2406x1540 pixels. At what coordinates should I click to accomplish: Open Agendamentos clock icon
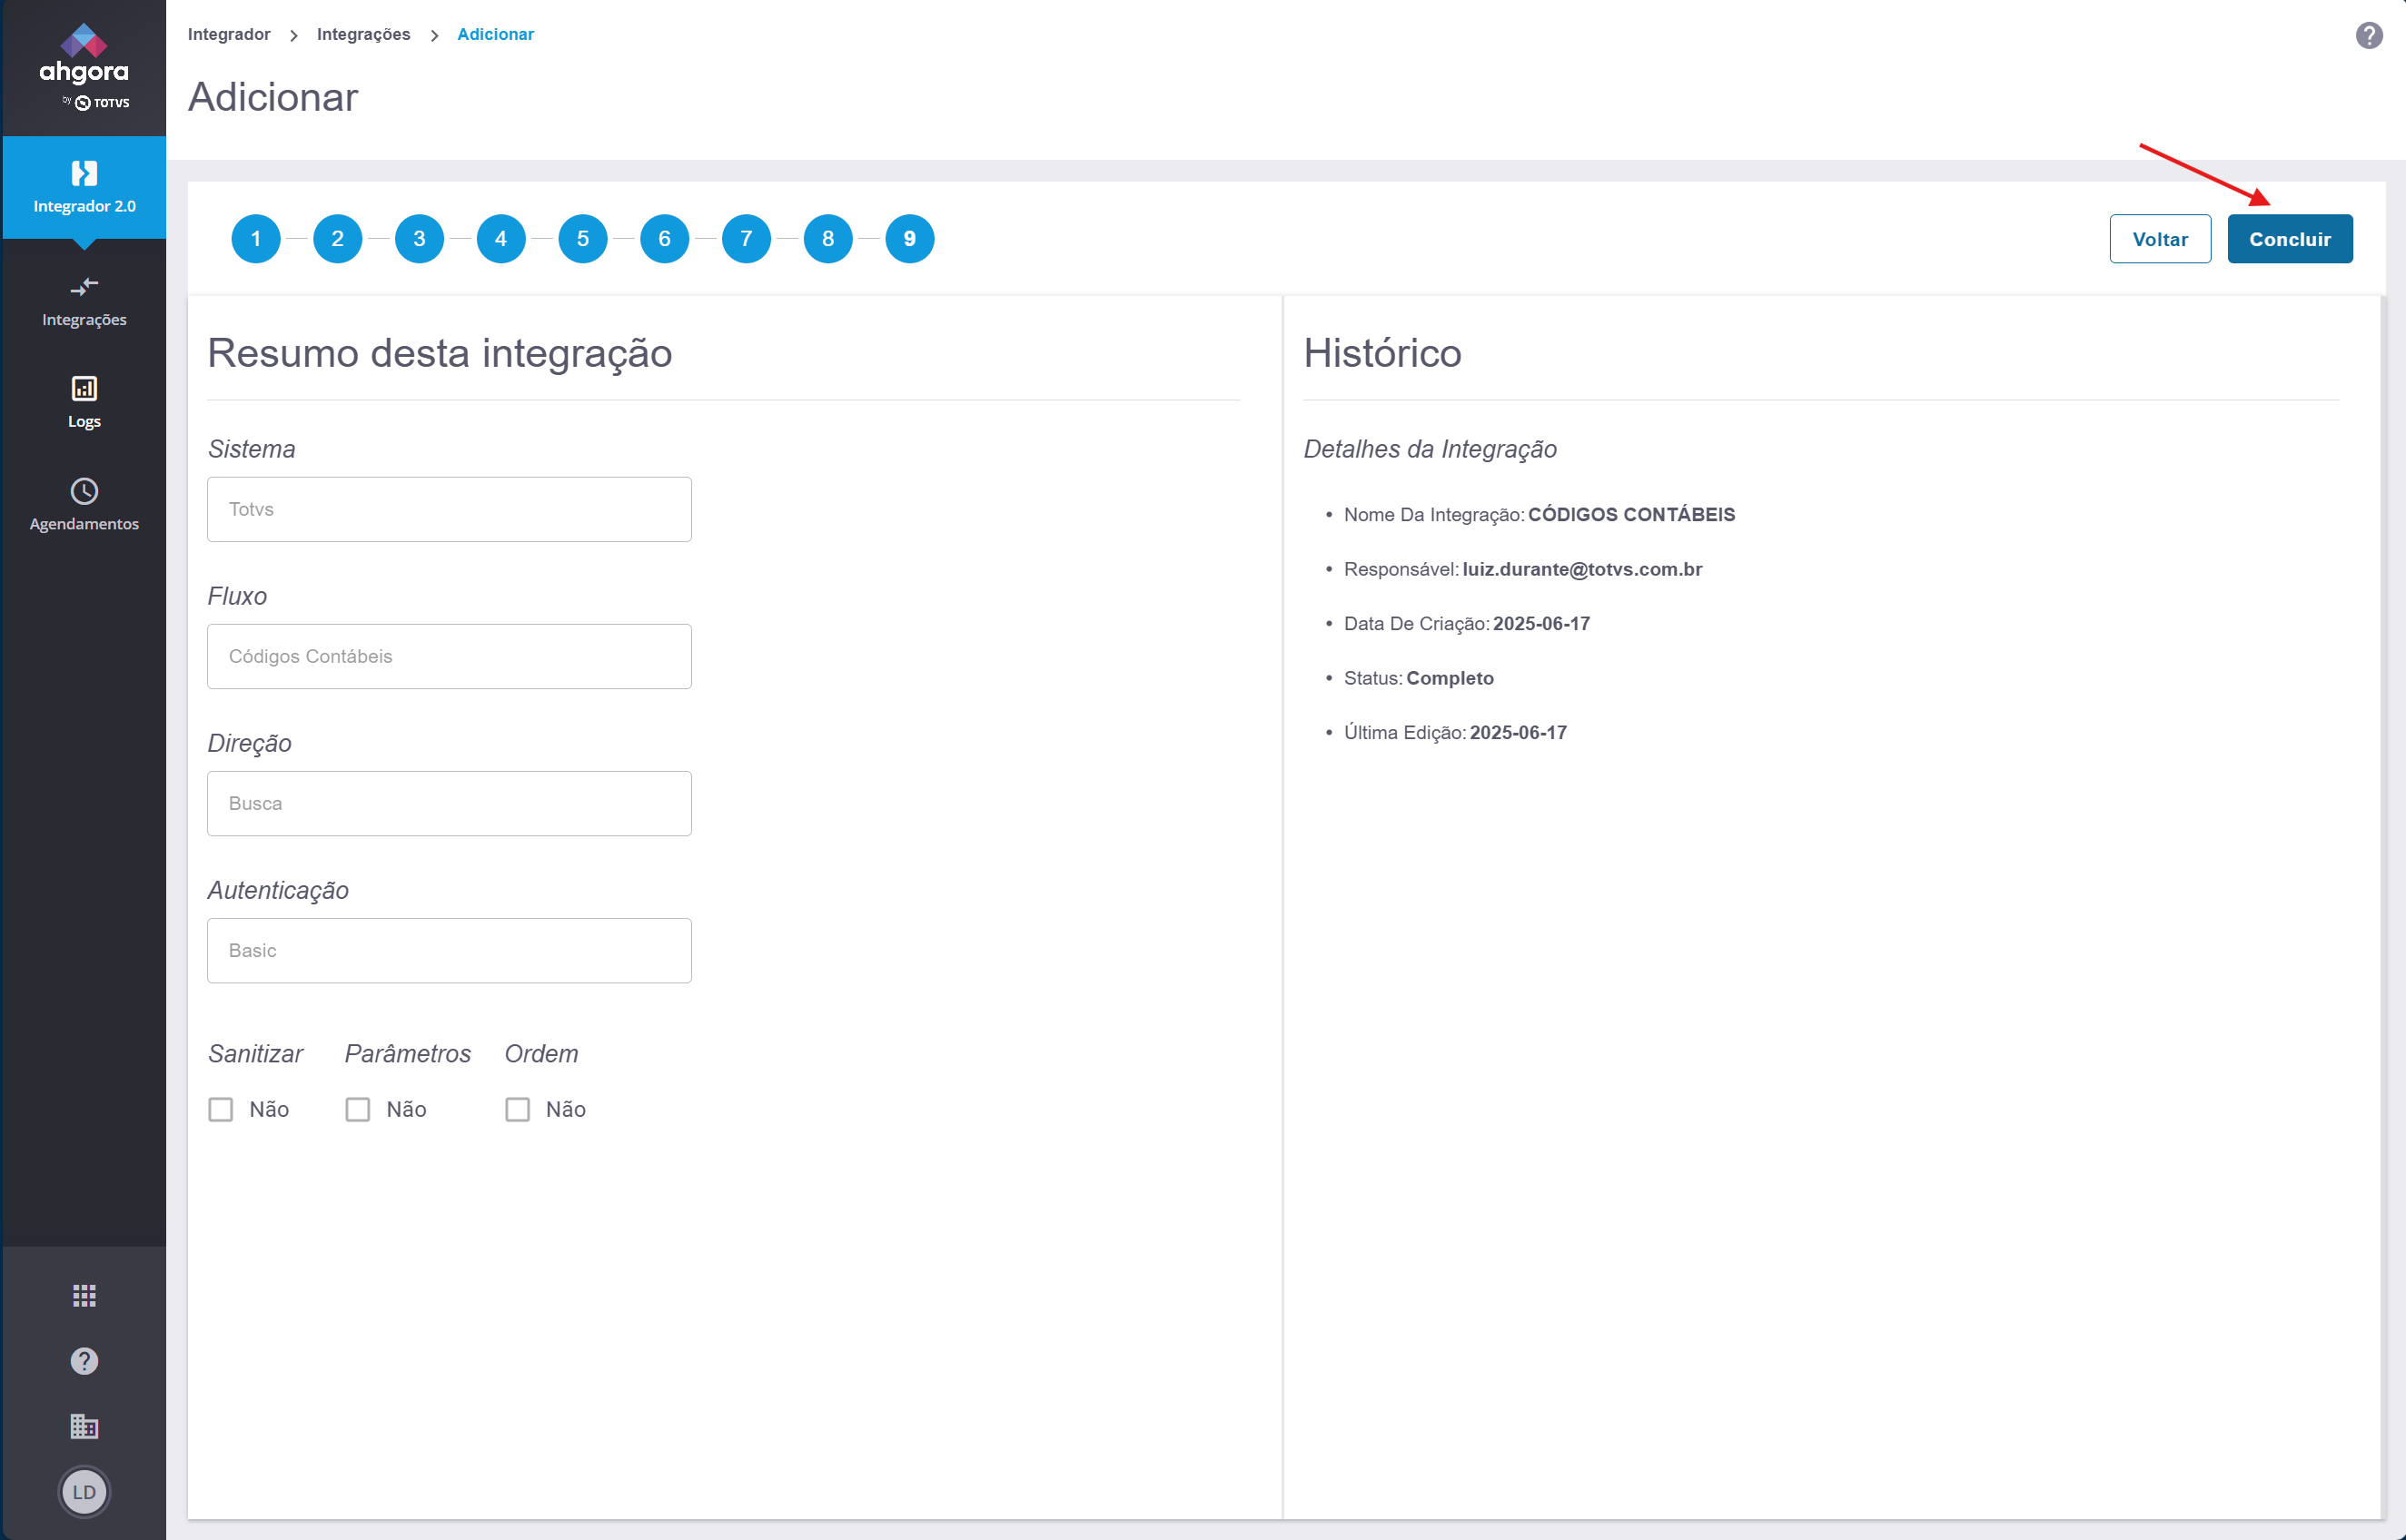point(84,491)
